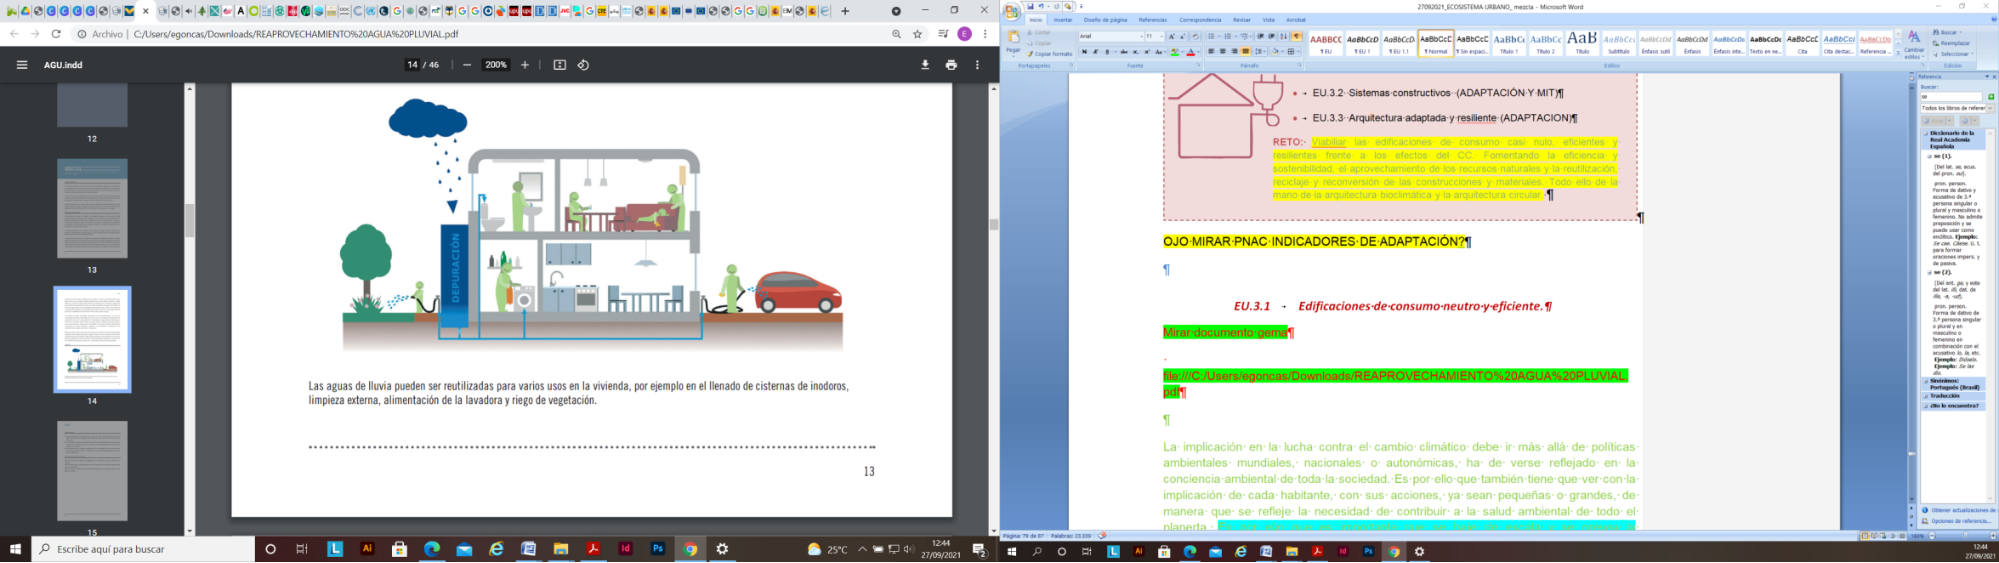This screenshot has width=1999, height=563.
Task: Rotate the PDF counterclockwise
Action: tap(584, 65)
